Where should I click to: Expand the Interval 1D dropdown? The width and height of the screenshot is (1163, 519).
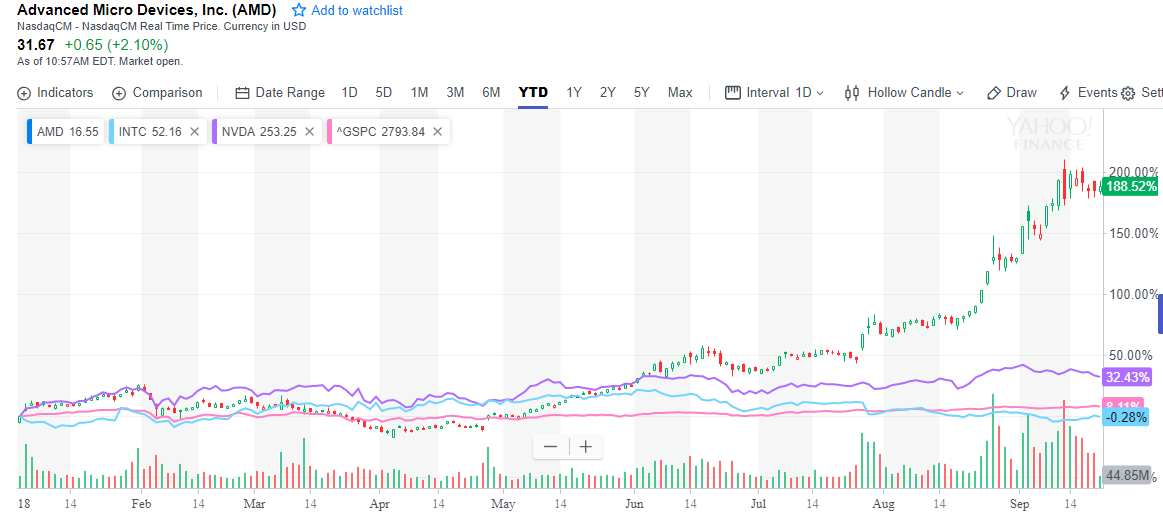pos(820,93)
